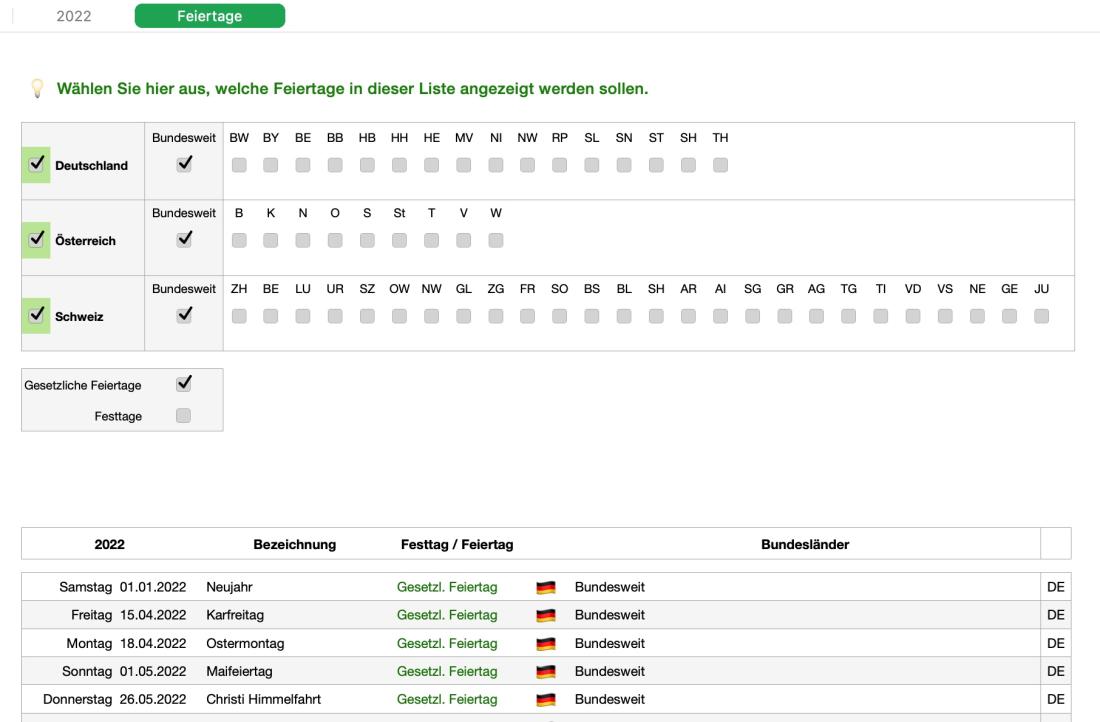Image resolution: width=1100 pixels, height=722 pixels.
Task: Toggle the Bundesweit checkbox for Österreich
Action: (184, 240)
